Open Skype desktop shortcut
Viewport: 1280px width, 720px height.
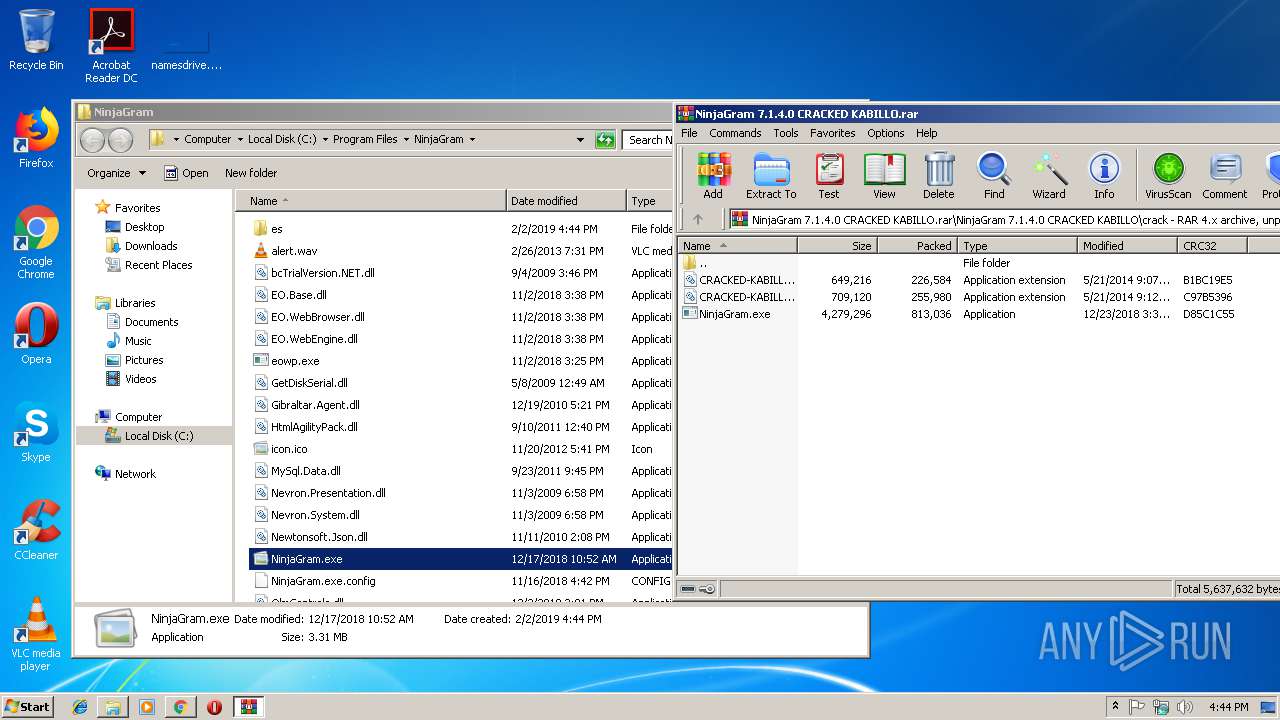36,432
